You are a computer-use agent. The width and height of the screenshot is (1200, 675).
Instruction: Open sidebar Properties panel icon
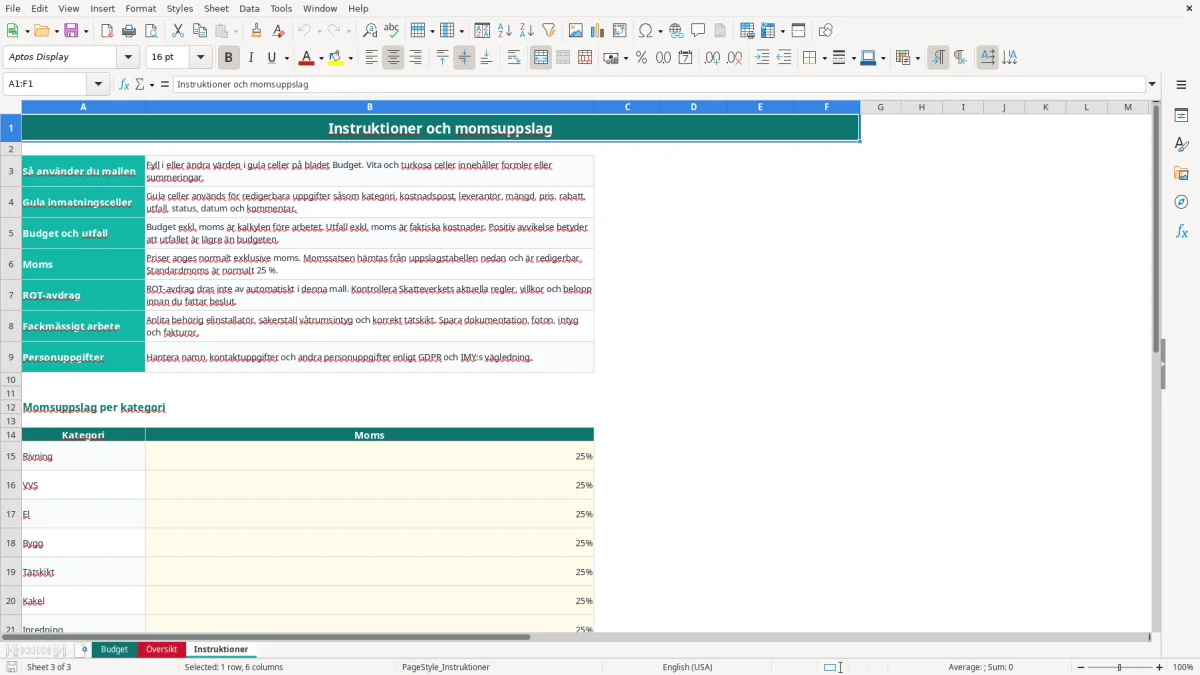(1181, 115)
